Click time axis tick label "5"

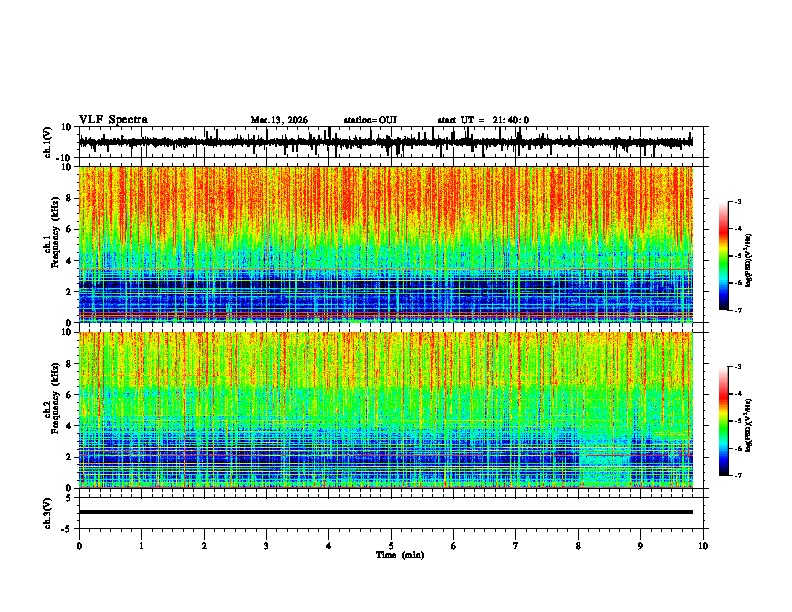(391, 546)
